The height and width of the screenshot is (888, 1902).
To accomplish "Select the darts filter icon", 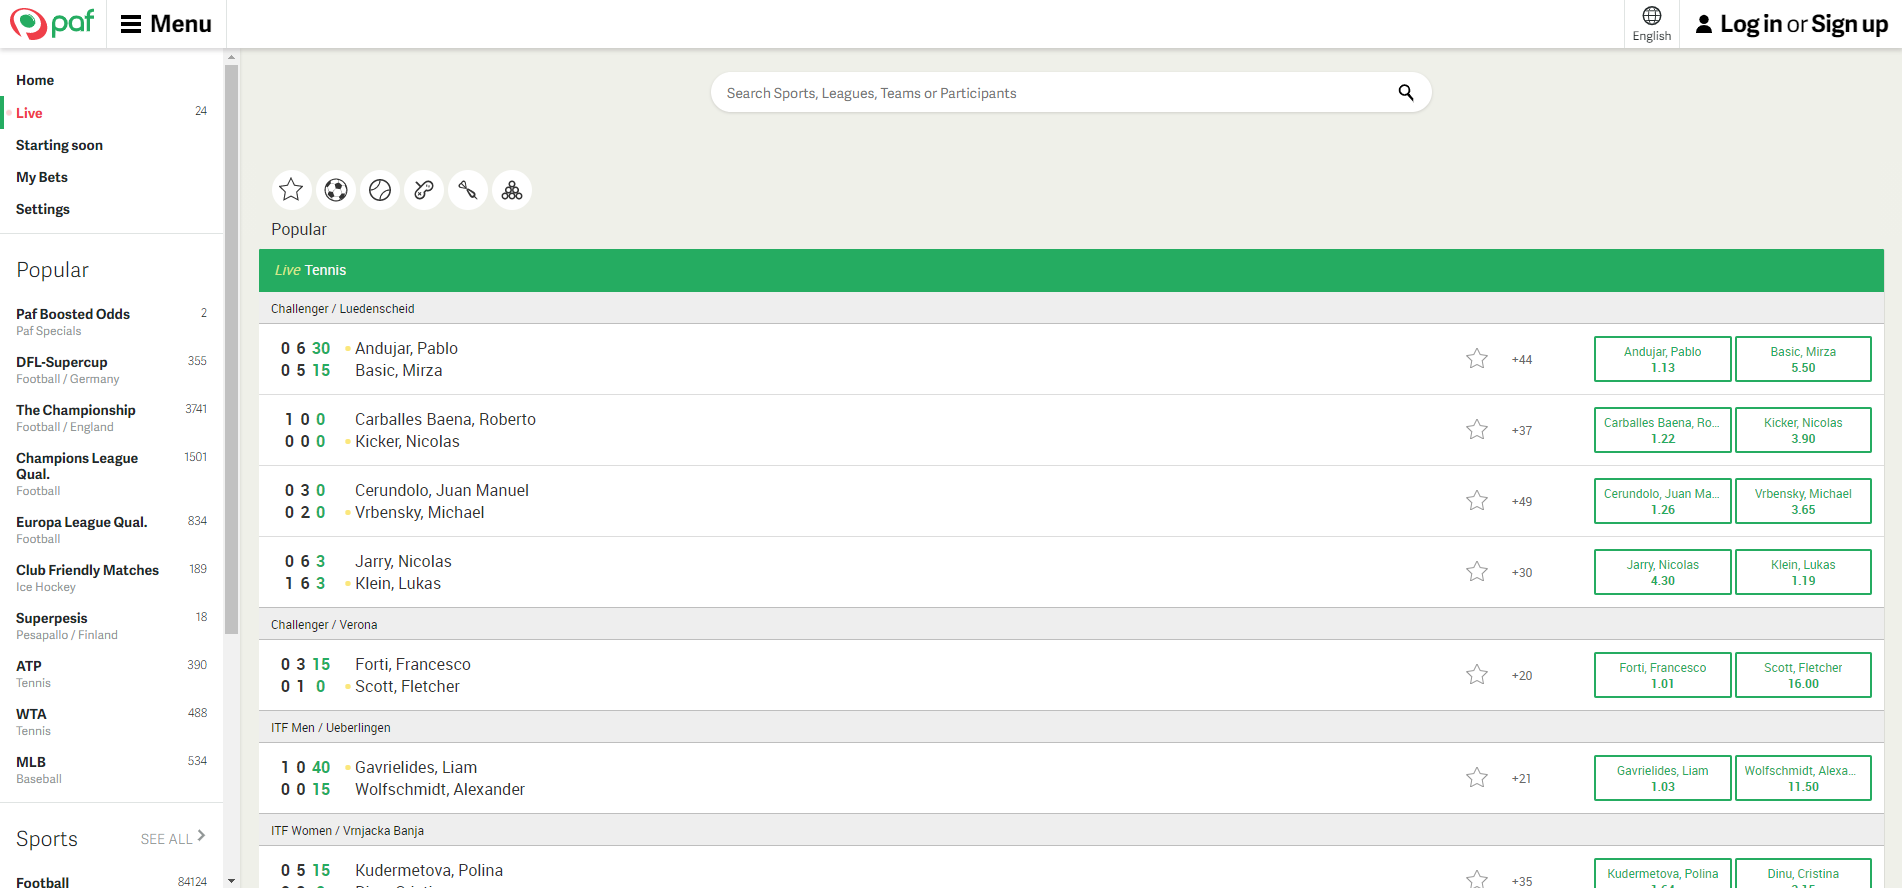I will 468,190.
